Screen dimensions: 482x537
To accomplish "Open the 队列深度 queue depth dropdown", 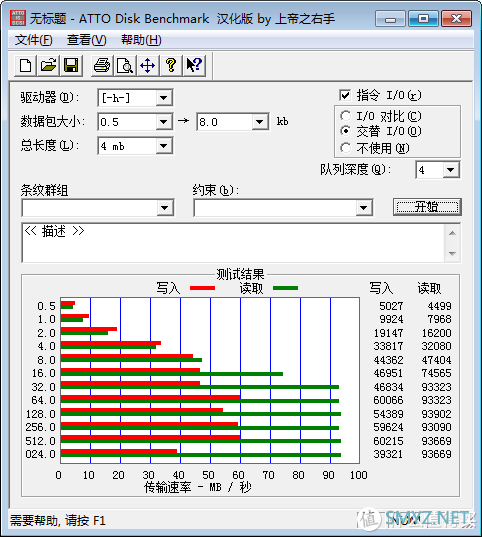I will point(451,170).
